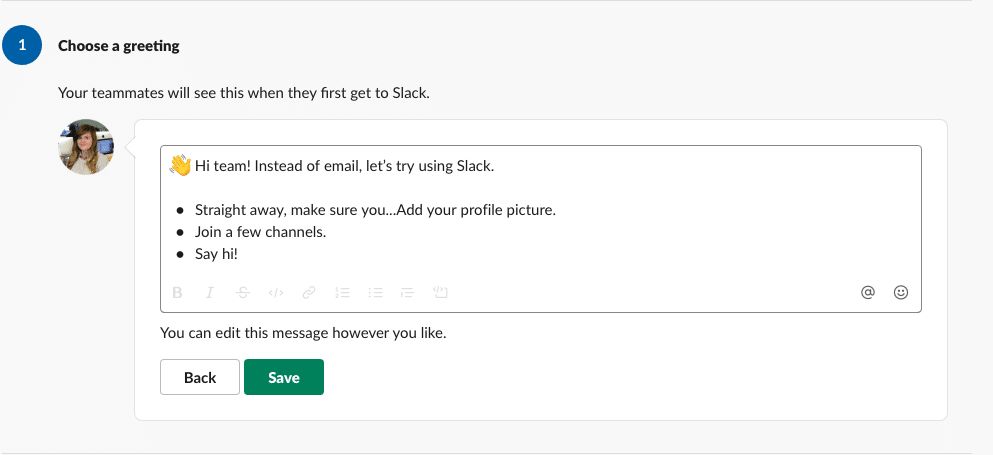Click the Back button
993x455 pixels.
[199, 377]
